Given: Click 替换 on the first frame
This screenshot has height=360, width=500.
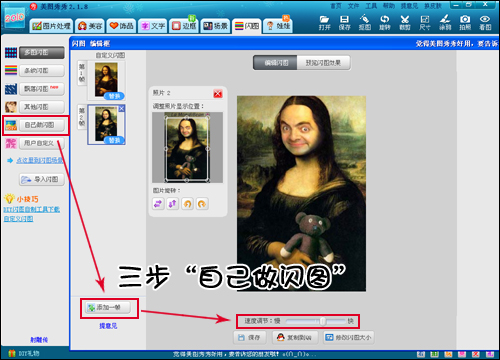Looking at the screenshot, I should coord(114,96).
